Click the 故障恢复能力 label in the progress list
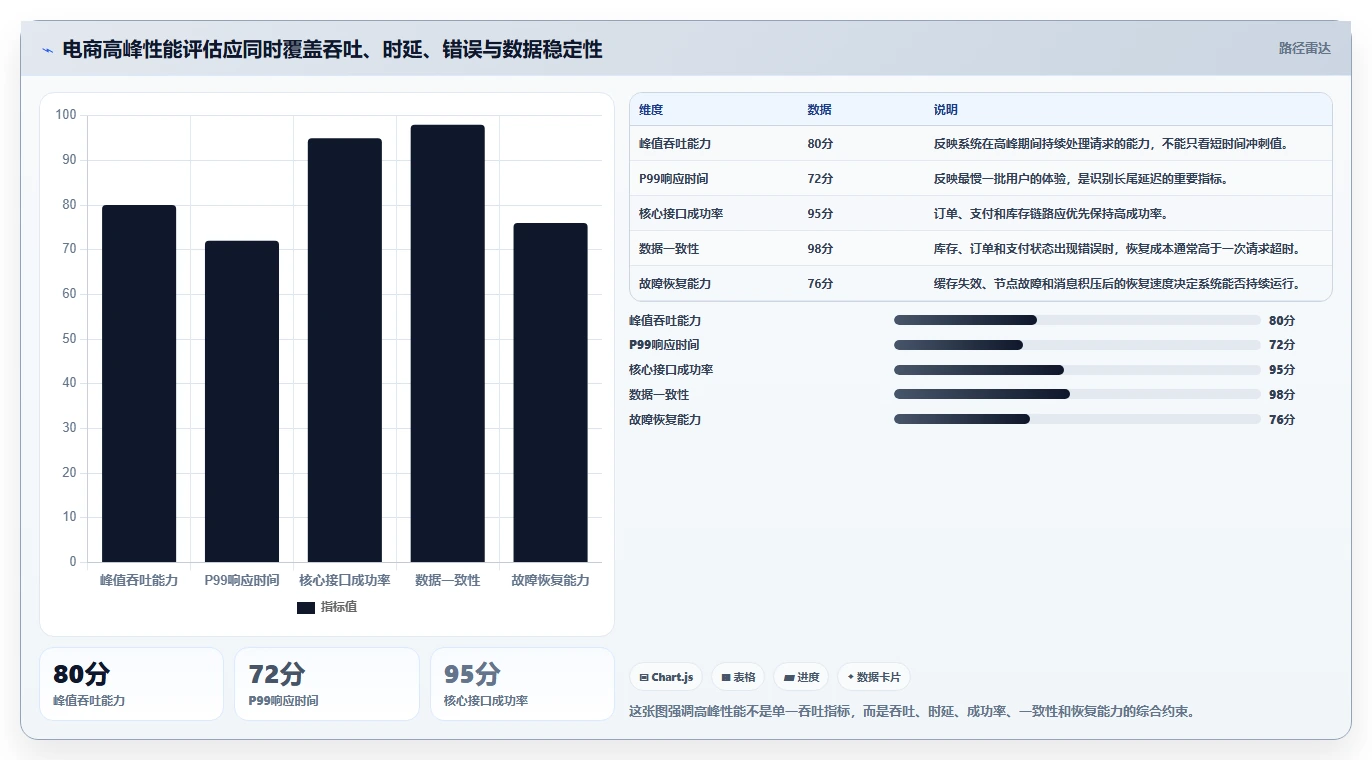This screenshot has width=1372, height=760. point(665,420)
